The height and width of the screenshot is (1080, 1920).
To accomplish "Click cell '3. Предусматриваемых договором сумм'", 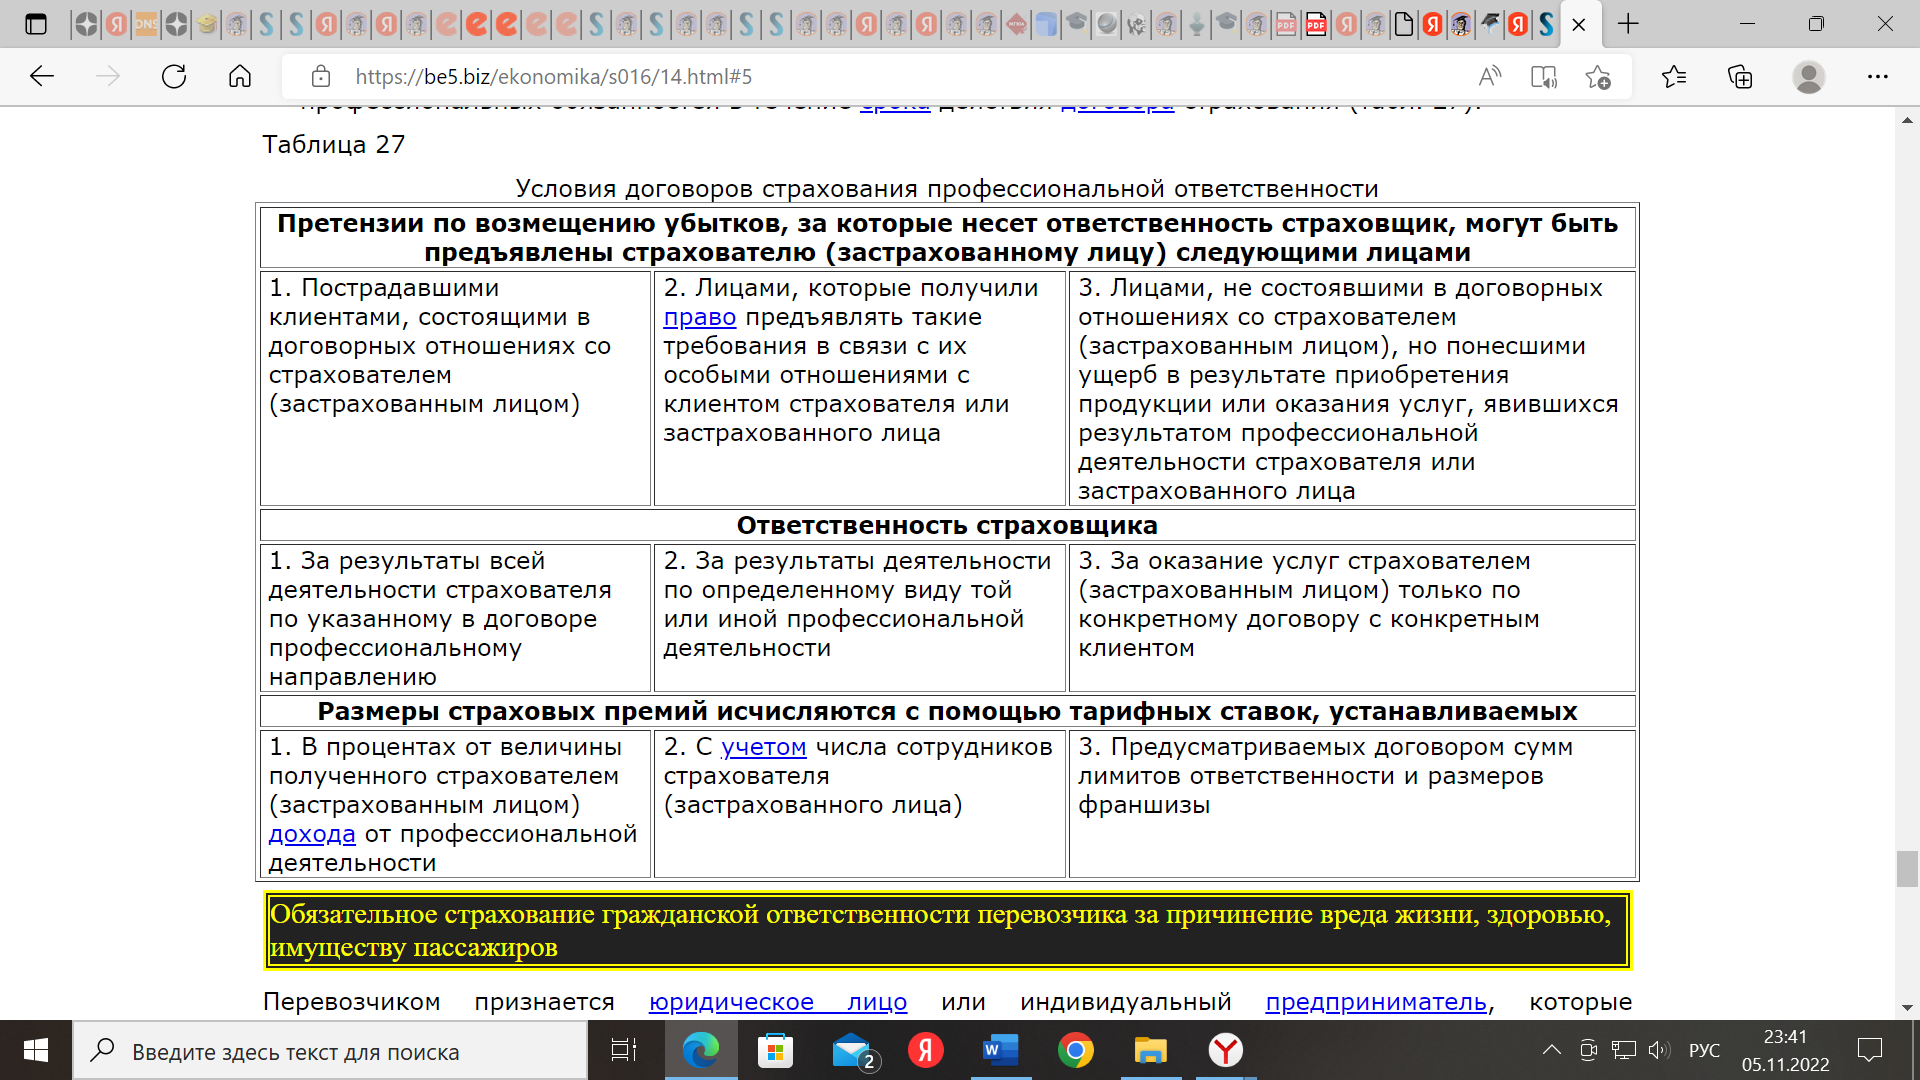I will click(1351, 804).
